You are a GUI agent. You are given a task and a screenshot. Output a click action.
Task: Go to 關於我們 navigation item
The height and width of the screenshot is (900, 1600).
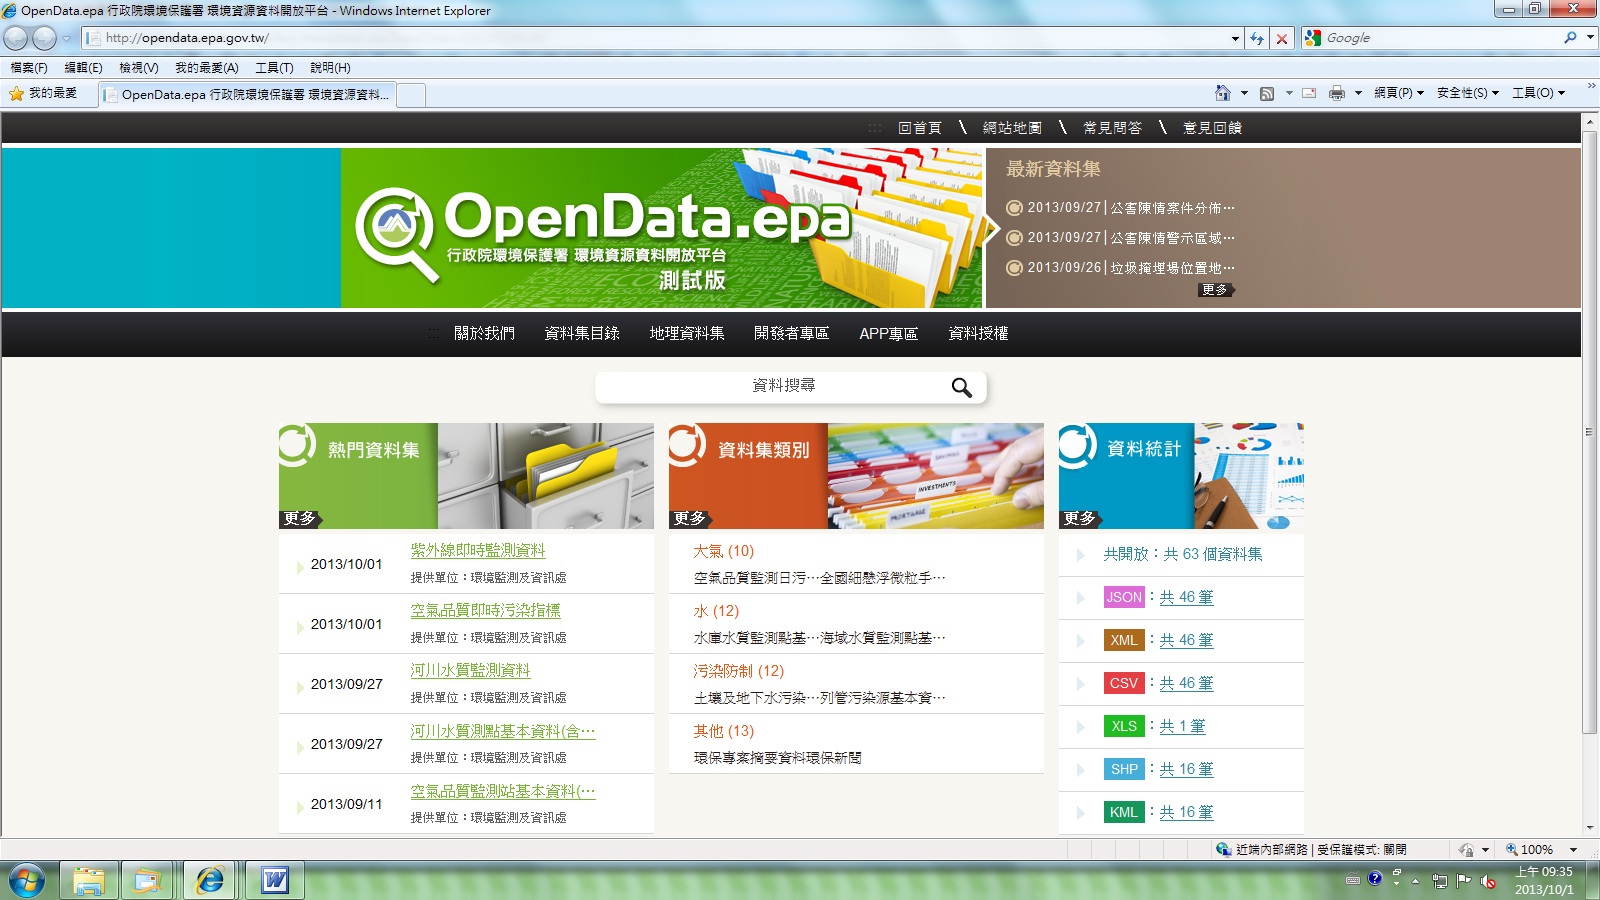coord(484,334)
